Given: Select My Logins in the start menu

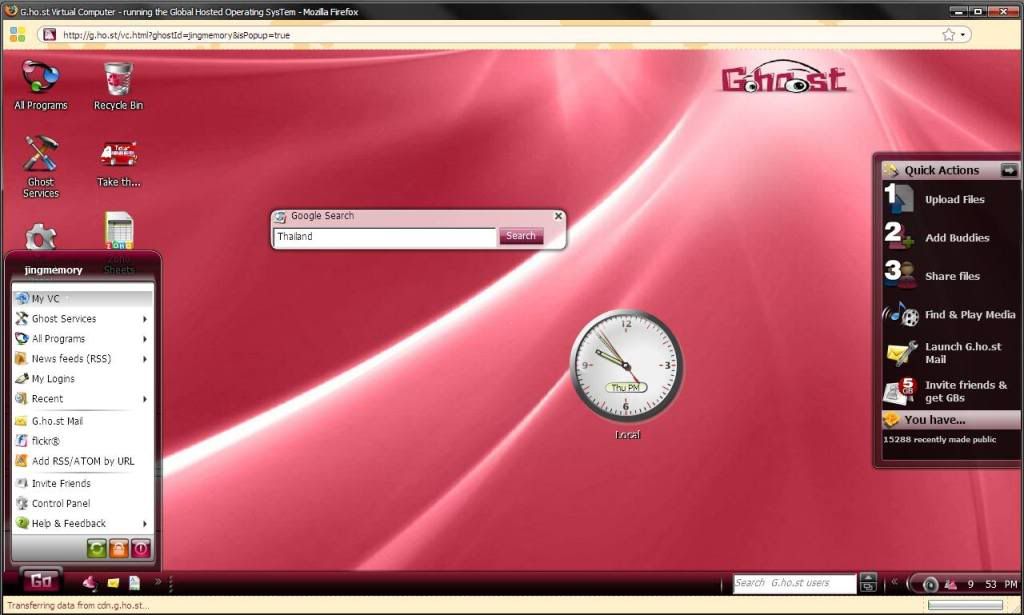Looking at the screenshot, I should tap(82, 379).
